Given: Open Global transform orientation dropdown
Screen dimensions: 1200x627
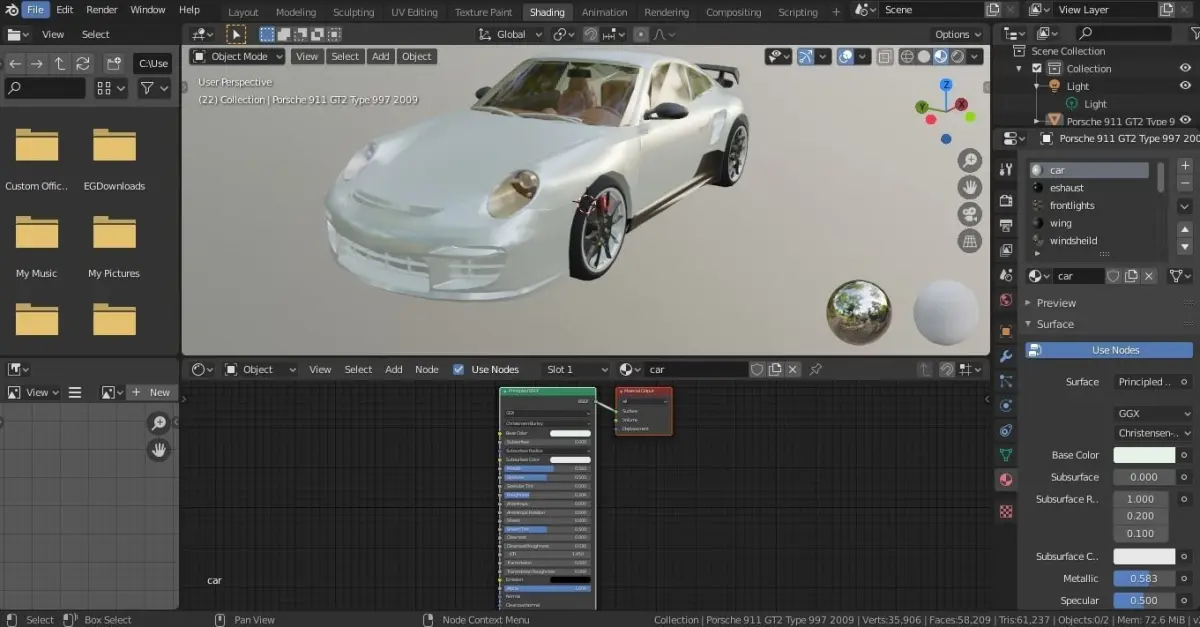Looking at the screenshot, I should (510, 34).
